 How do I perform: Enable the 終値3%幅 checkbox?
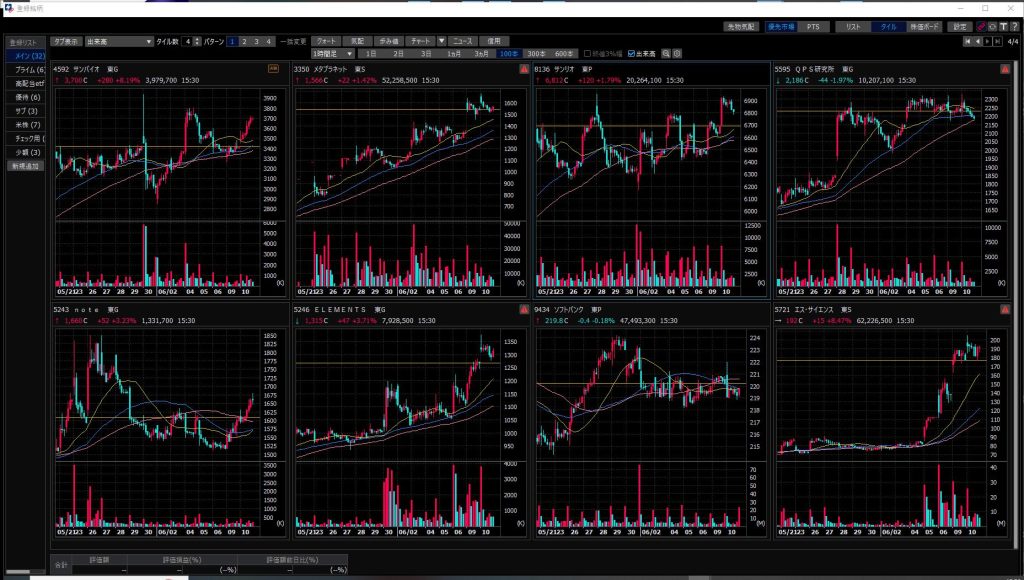tap(587, 53)
